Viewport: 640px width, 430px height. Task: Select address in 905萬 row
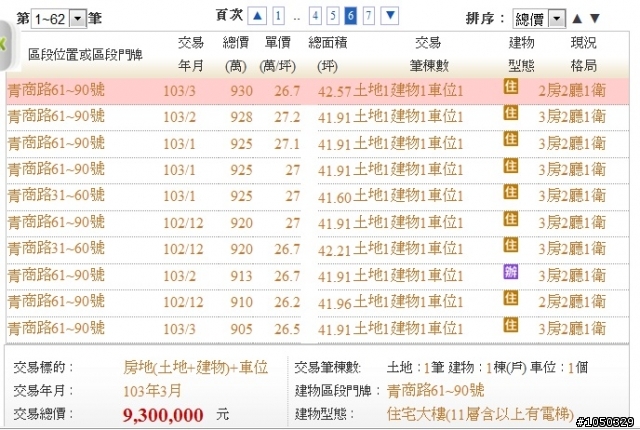click(x=56, y=328)
